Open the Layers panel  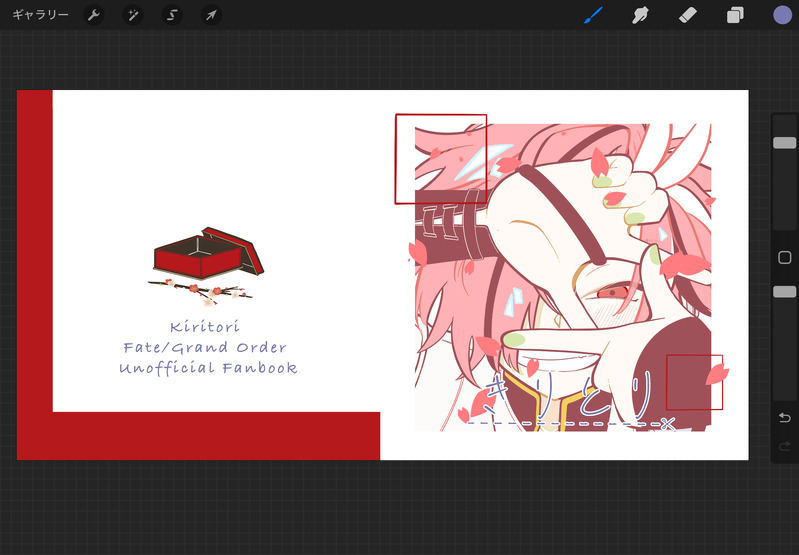pos(735,15)
